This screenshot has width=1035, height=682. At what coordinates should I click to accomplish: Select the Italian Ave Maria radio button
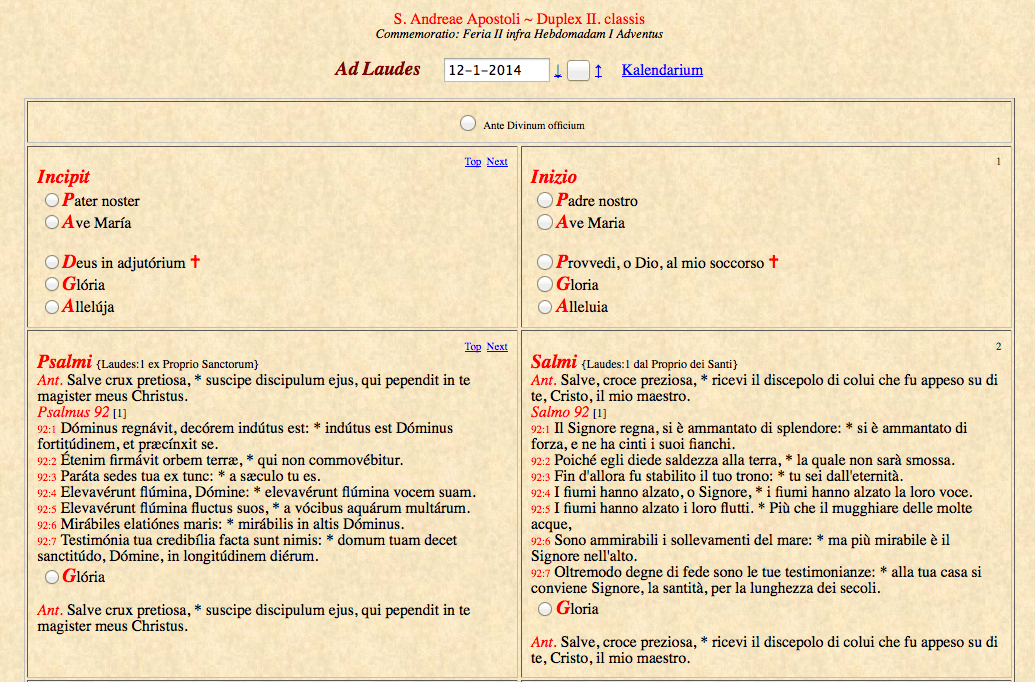(x=545, y=223)
